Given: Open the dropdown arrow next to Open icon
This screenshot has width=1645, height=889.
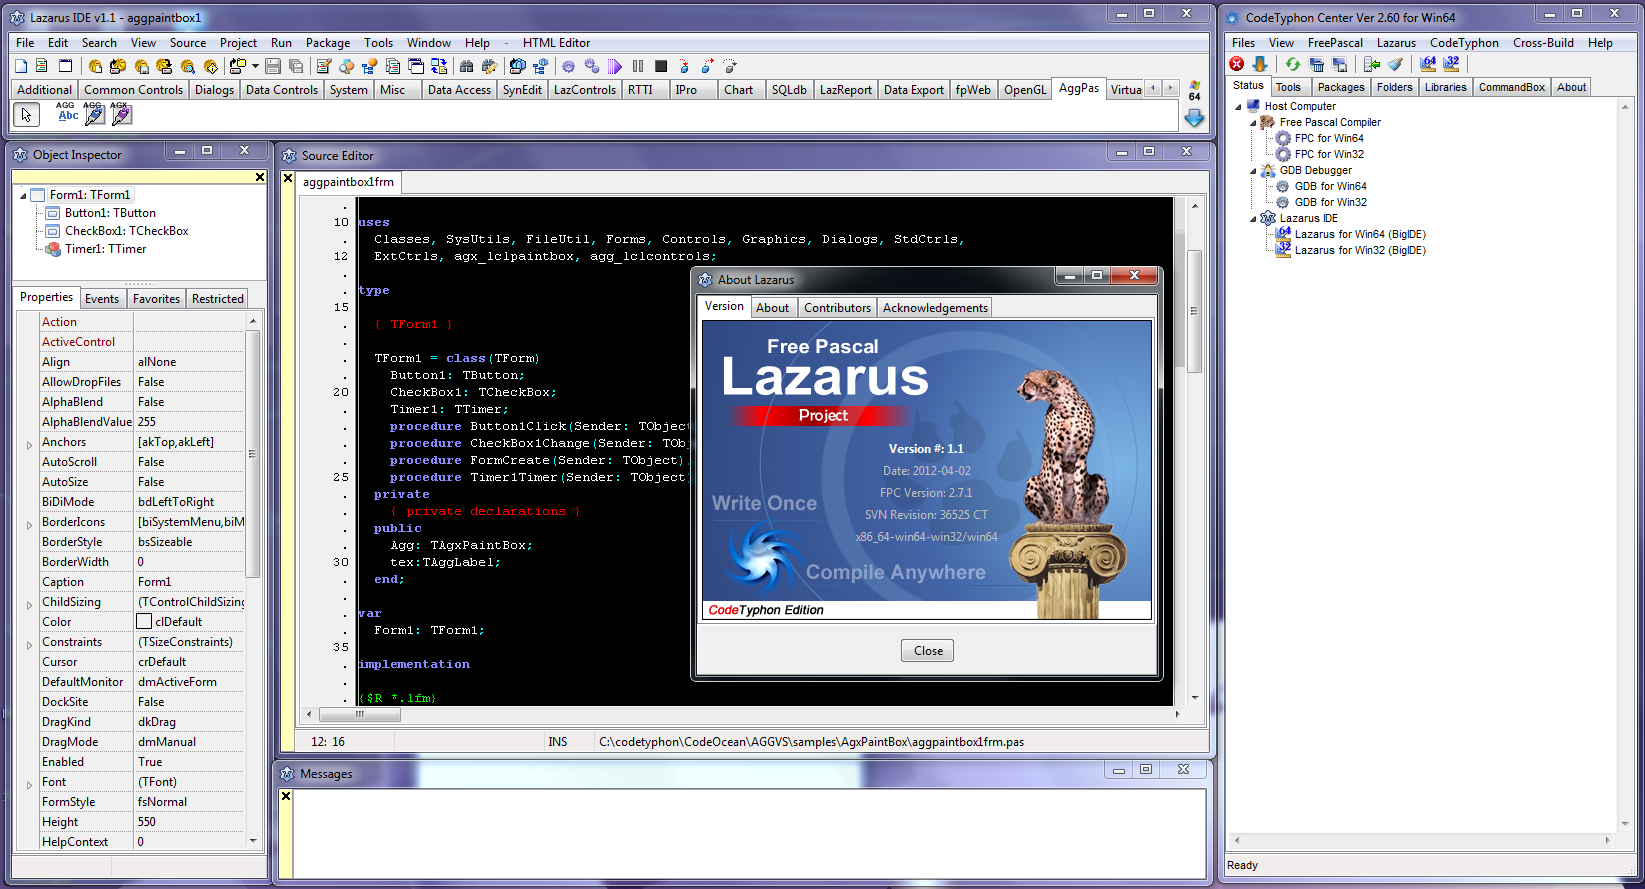Looking at the screenshot, I should coord(255,66).
